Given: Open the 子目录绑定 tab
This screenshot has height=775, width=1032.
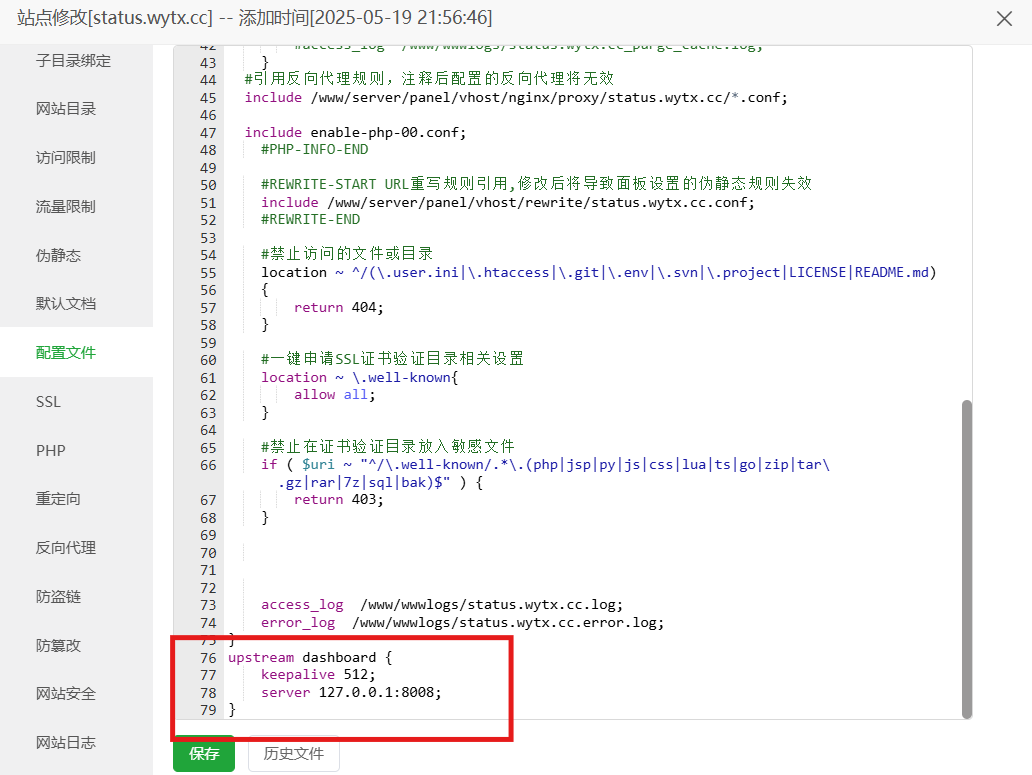Looking at the screenshot, I should click(73, 61).
